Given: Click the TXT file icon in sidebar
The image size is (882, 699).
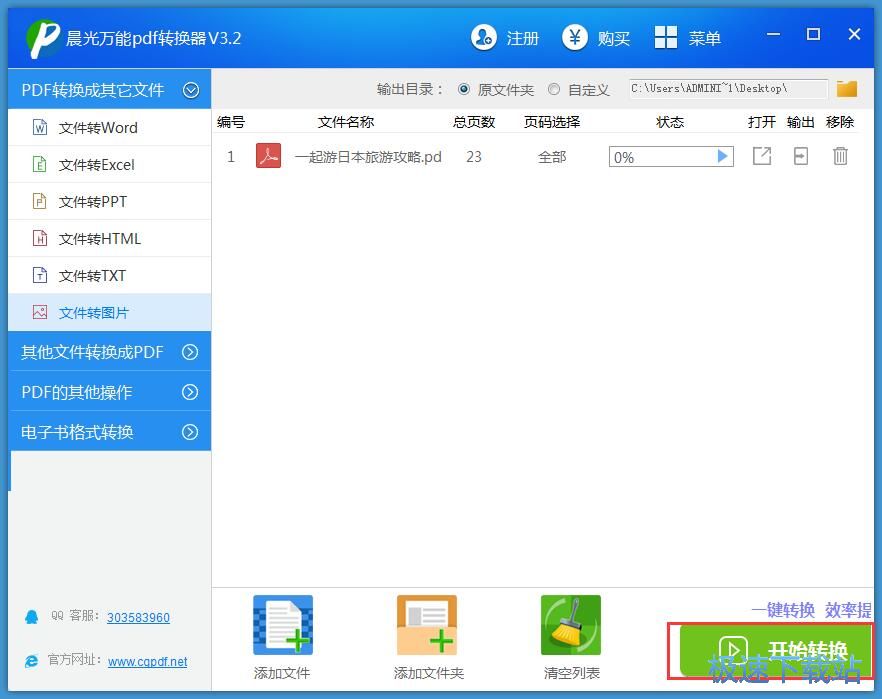Looking at the screenshot, I should pyautogui.click(x=40, y=275).
